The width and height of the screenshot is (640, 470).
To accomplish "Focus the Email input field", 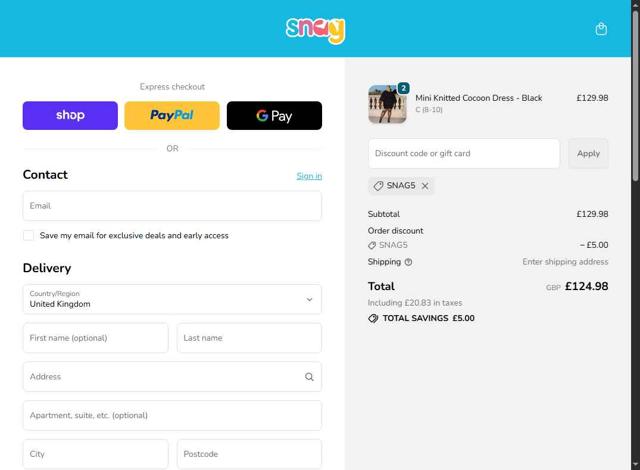I will pos(172,206).
